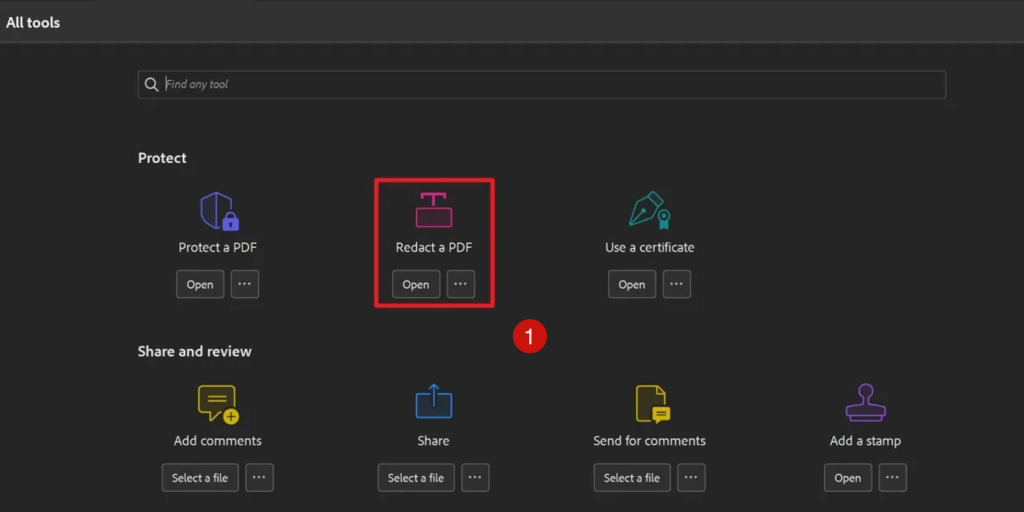Show more options for Use a certificate
This screenshot has width=1024, height=512.
[x=677, y=284]
